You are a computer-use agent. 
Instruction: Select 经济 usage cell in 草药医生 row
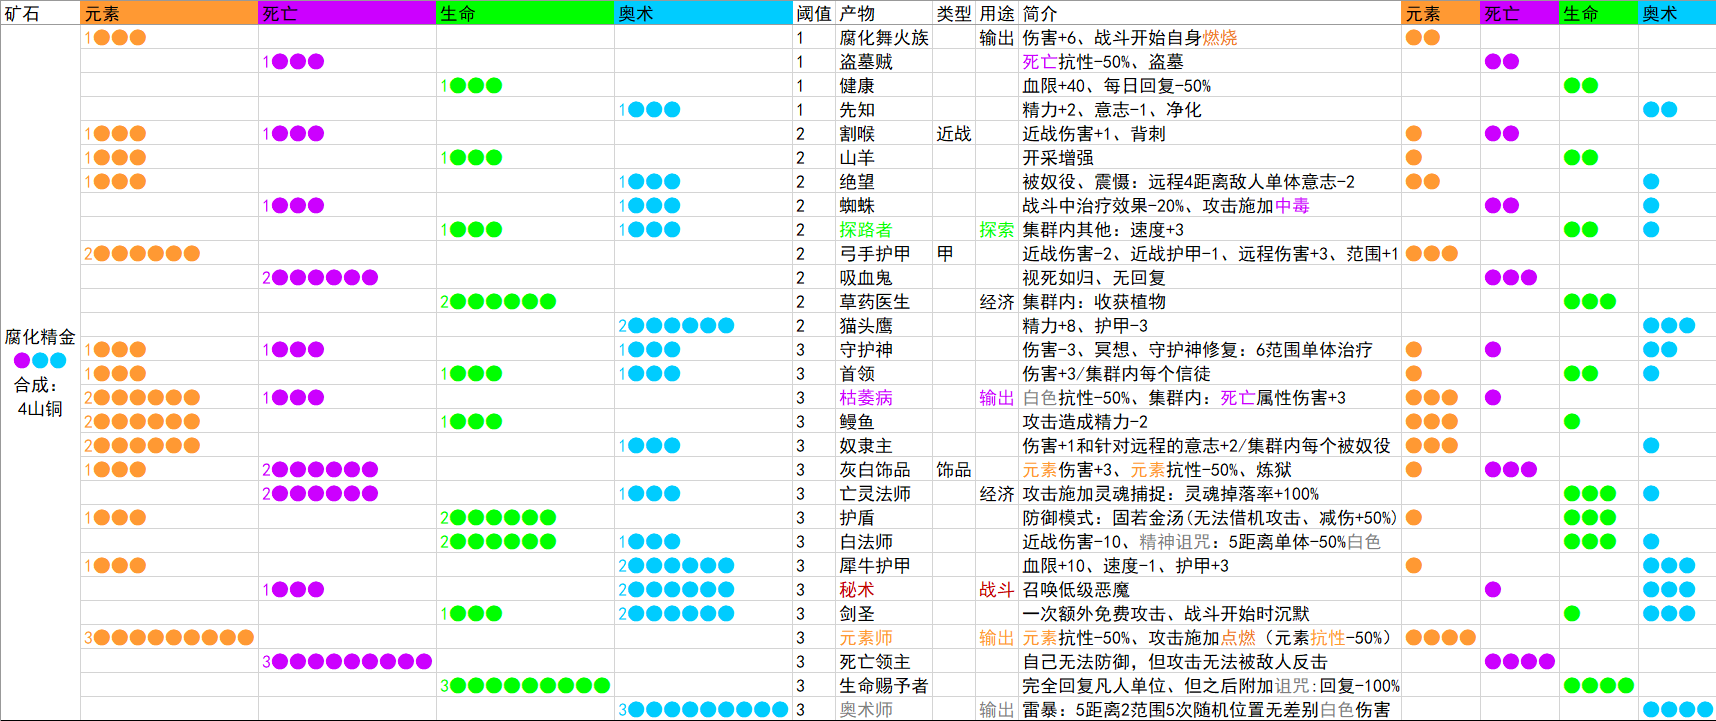997,301
